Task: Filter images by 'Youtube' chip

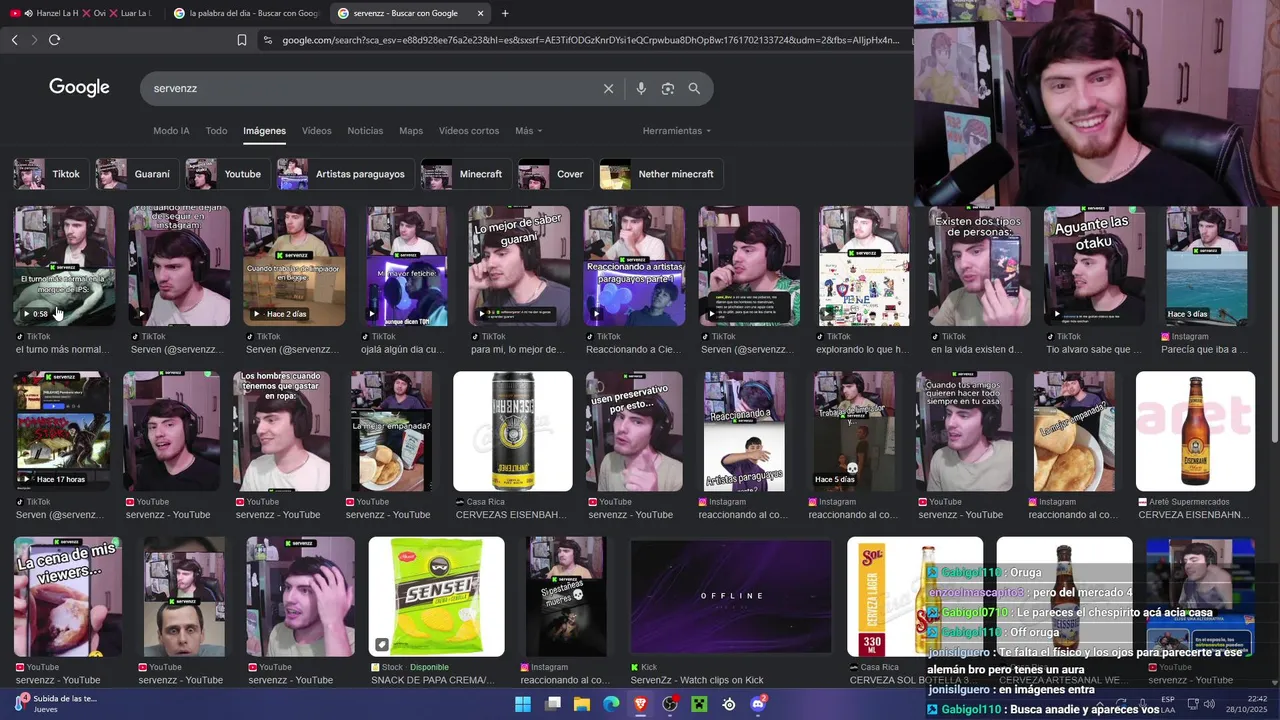Action: click(226, 174)
